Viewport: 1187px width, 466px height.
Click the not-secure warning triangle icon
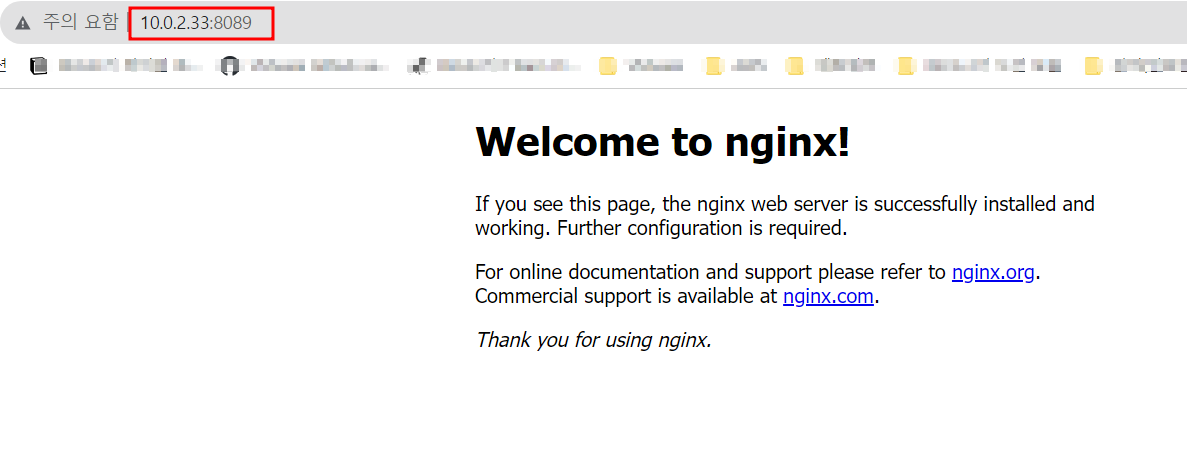pyautogui.click(x=23, y=23)
